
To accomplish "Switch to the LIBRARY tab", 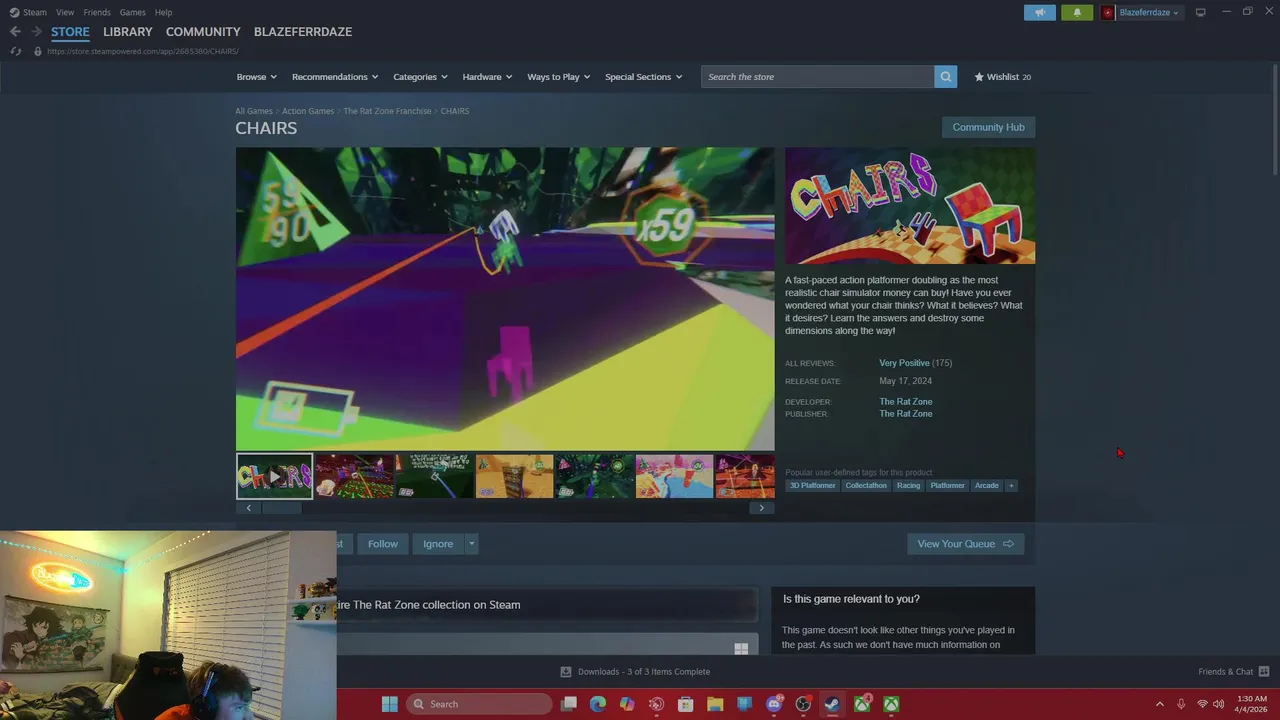I will point(128,32).
